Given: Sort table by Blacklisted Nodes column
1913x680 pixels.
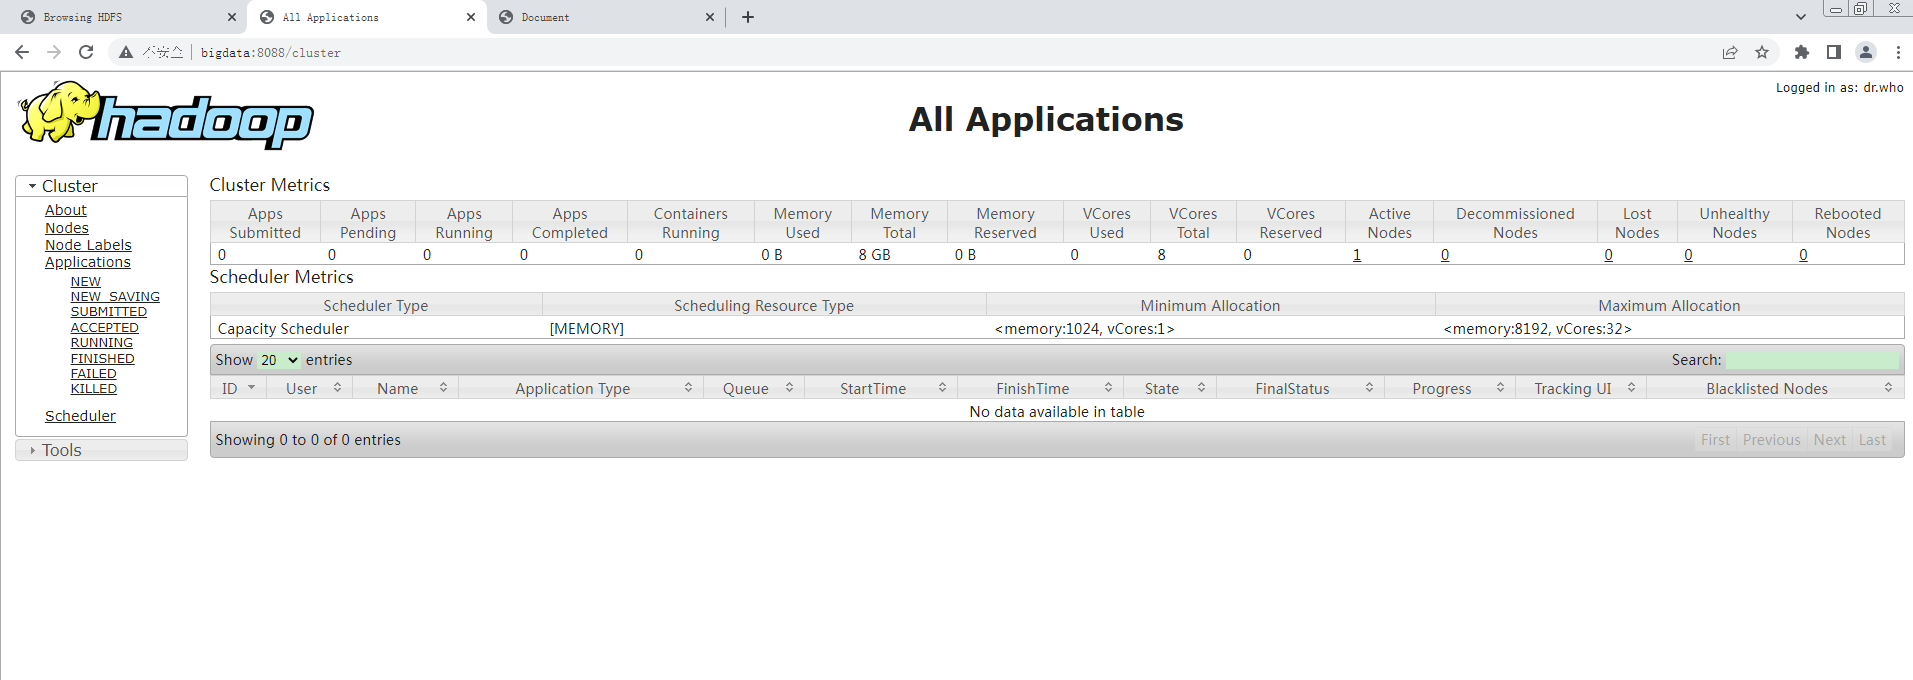Looking at the screenshot, I should click(1775, 388).
